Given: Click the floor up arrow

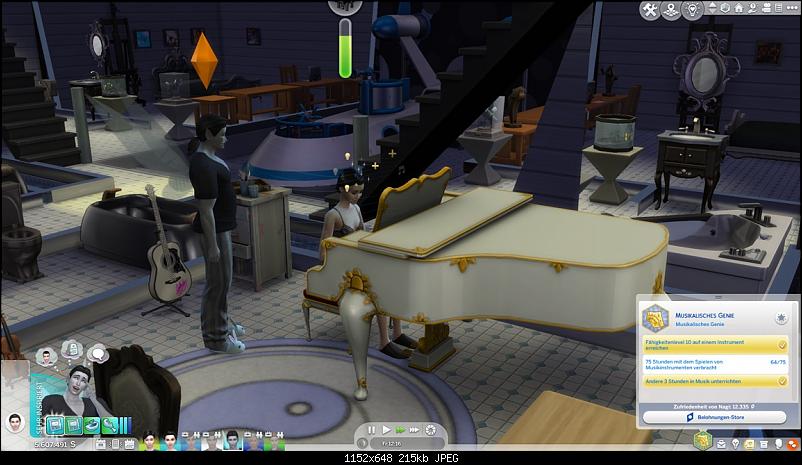Looking at the screenshot, I should point(712,5).
